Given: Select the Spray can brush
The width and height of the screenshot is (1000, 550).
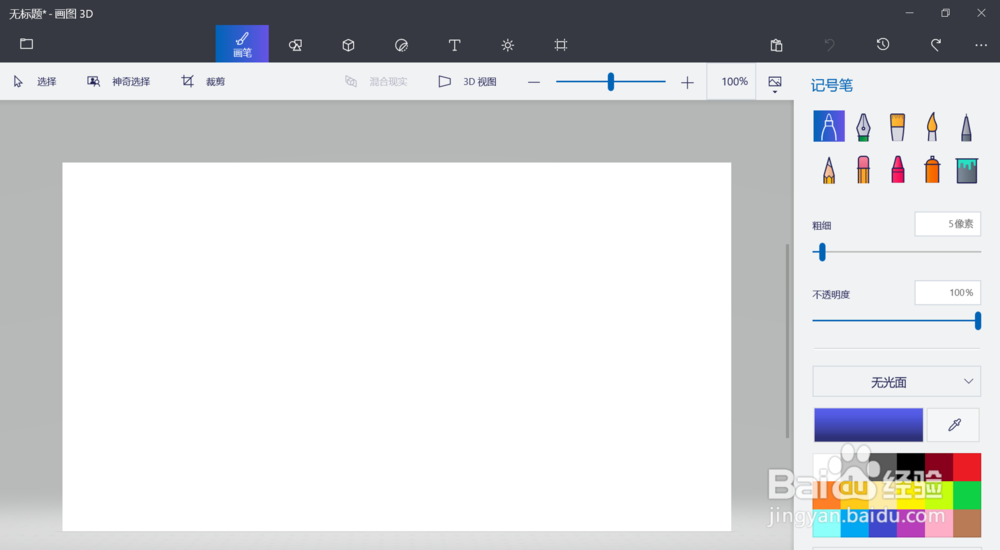Looking at the screenshot, I should [932, 170].
